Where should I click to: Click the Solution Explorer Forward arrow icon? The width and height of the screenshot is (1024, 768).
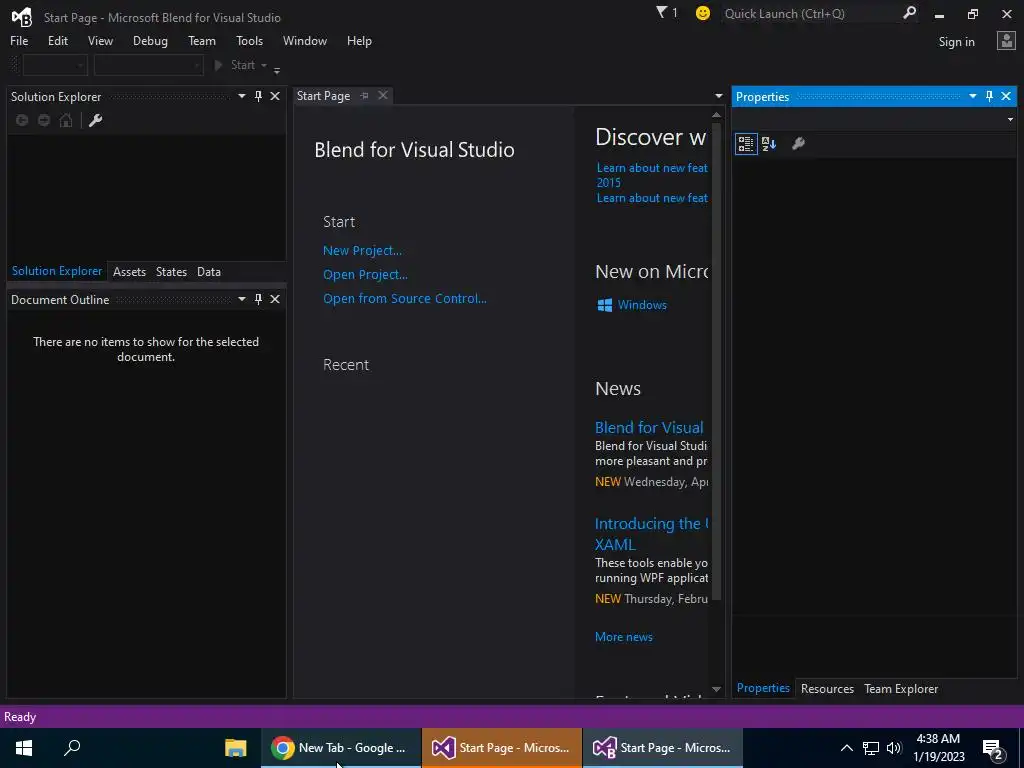pos(44,120)
